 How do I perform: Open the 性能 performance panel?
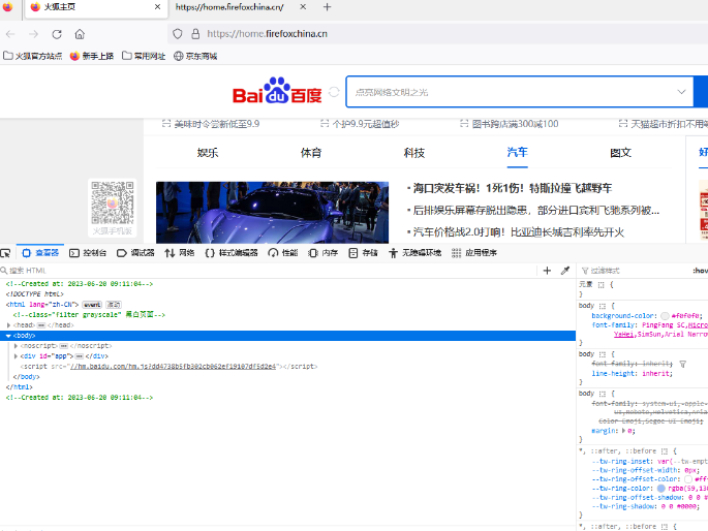tap(283, 253)
